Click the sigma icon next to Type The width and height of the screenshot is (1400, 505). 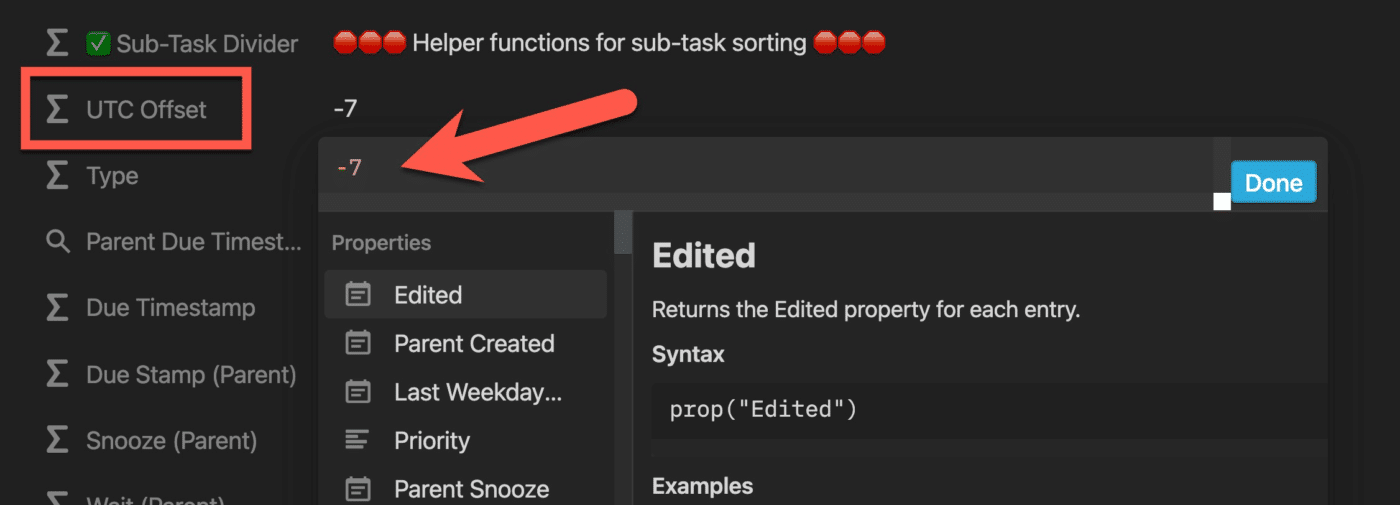[58, 175]
